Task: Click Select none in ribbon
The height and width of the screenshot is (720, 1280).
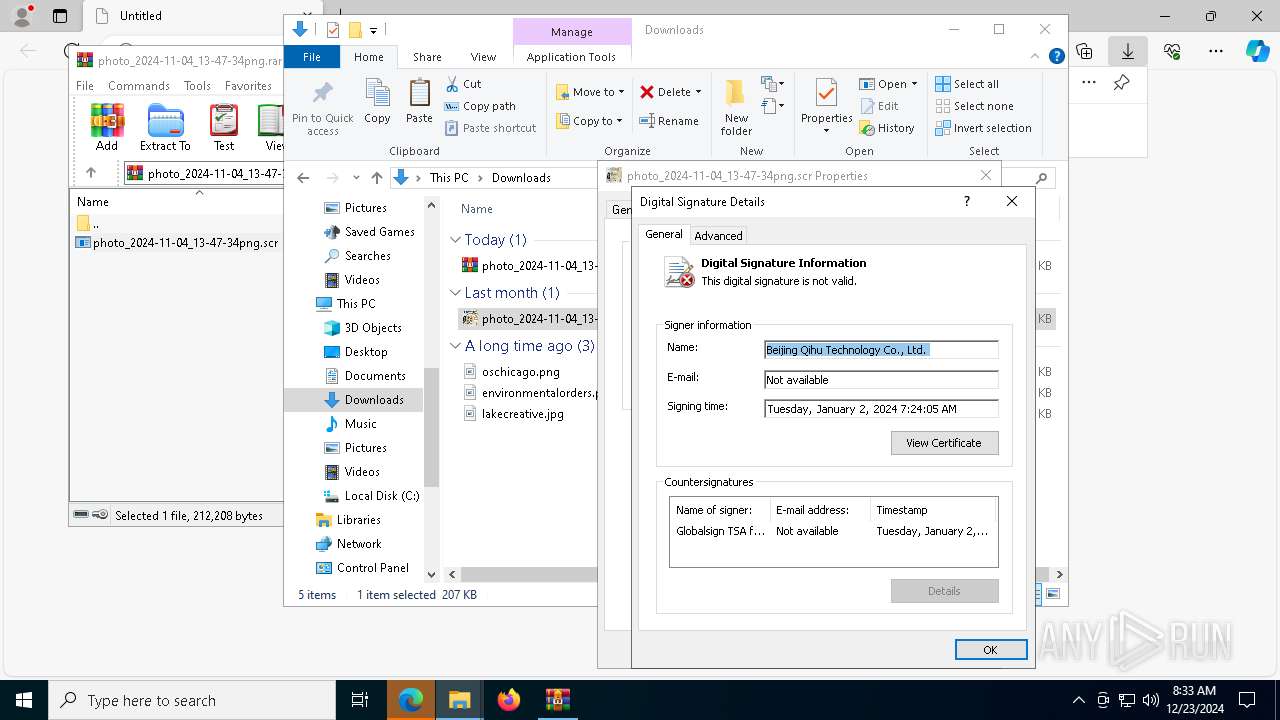Action: (974, 106)
